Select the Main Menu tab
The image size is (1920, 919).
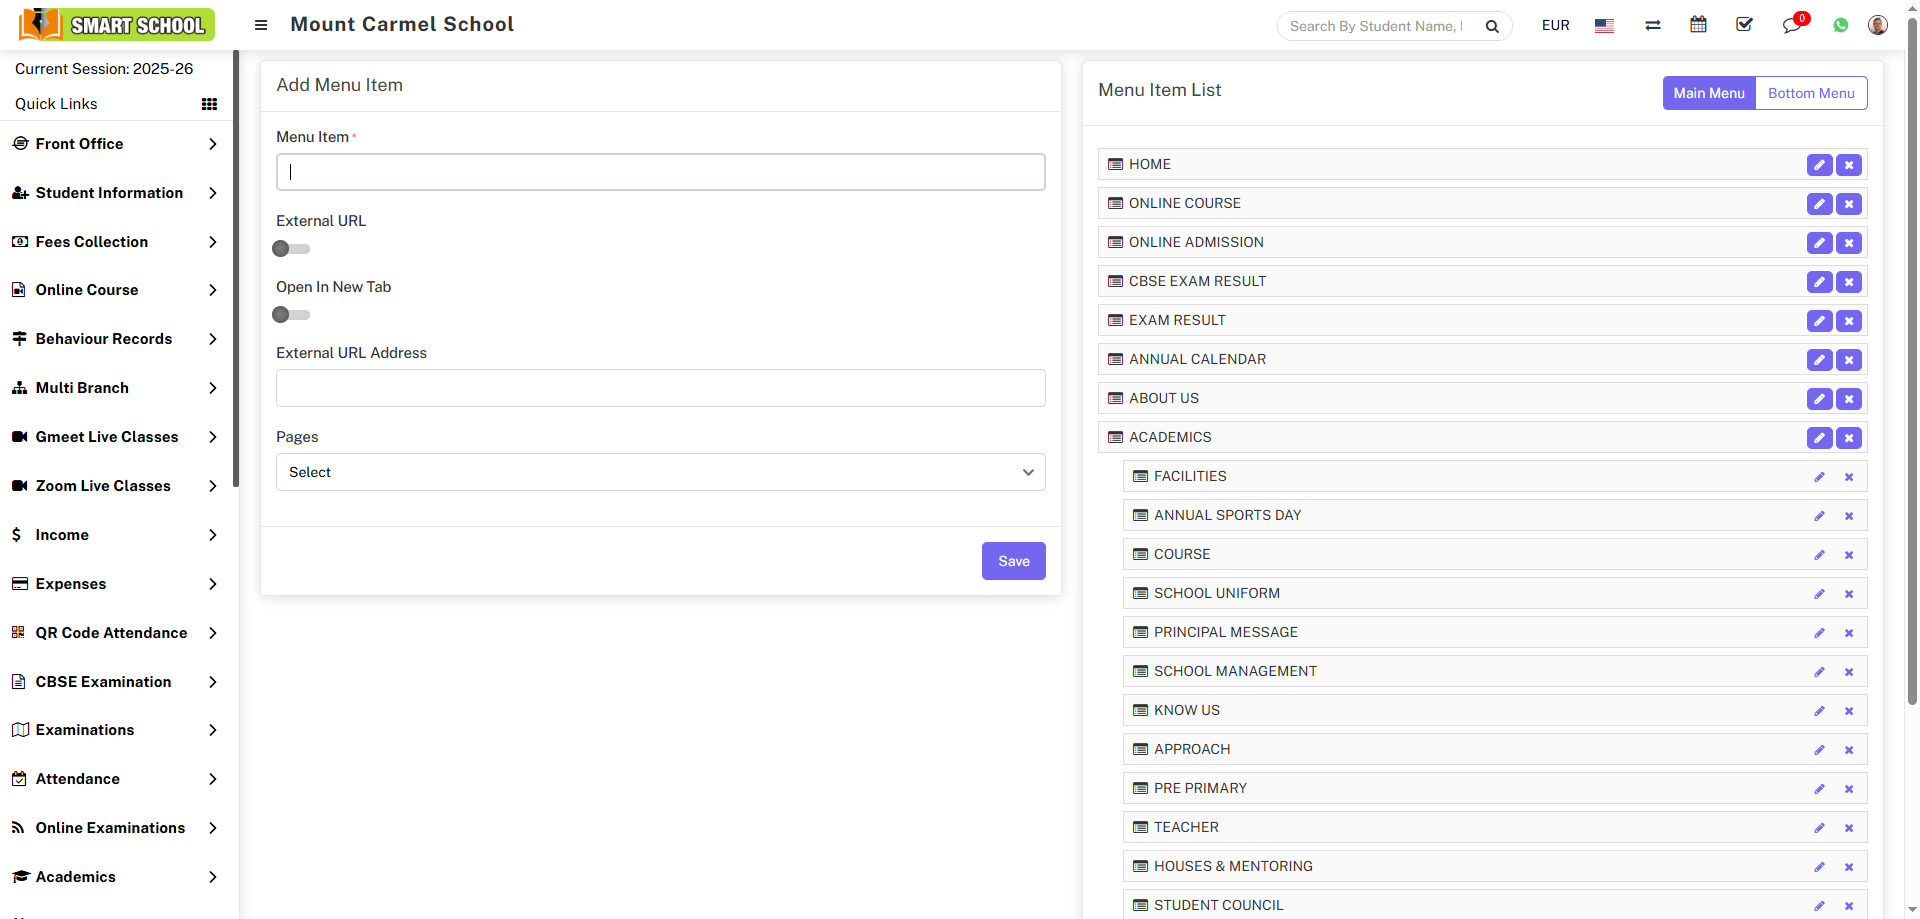(1708, 93)
